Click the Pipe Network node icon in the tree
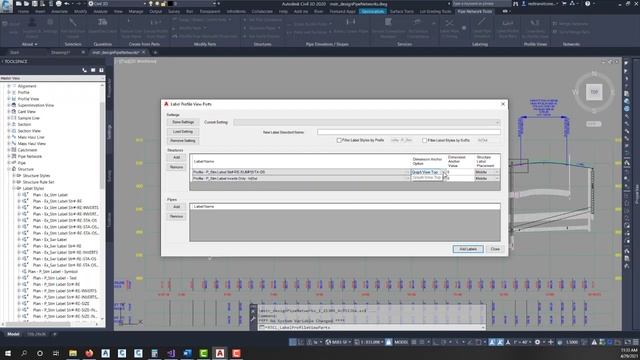Image resolution: width=640 pixels, height=360 pixels. tap(14, 156)
